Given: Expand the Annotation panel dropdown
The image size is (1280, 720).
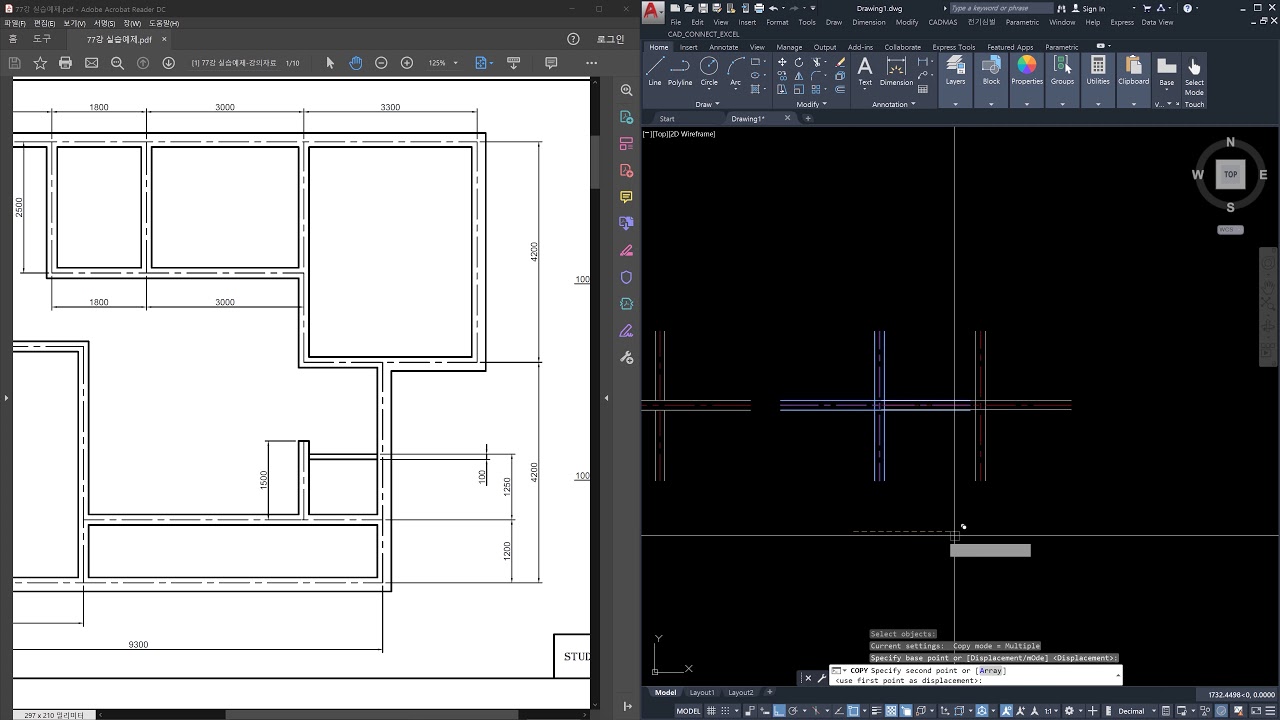Looking at the screenshot, I should pyautogui.click(x=893, y=104).
